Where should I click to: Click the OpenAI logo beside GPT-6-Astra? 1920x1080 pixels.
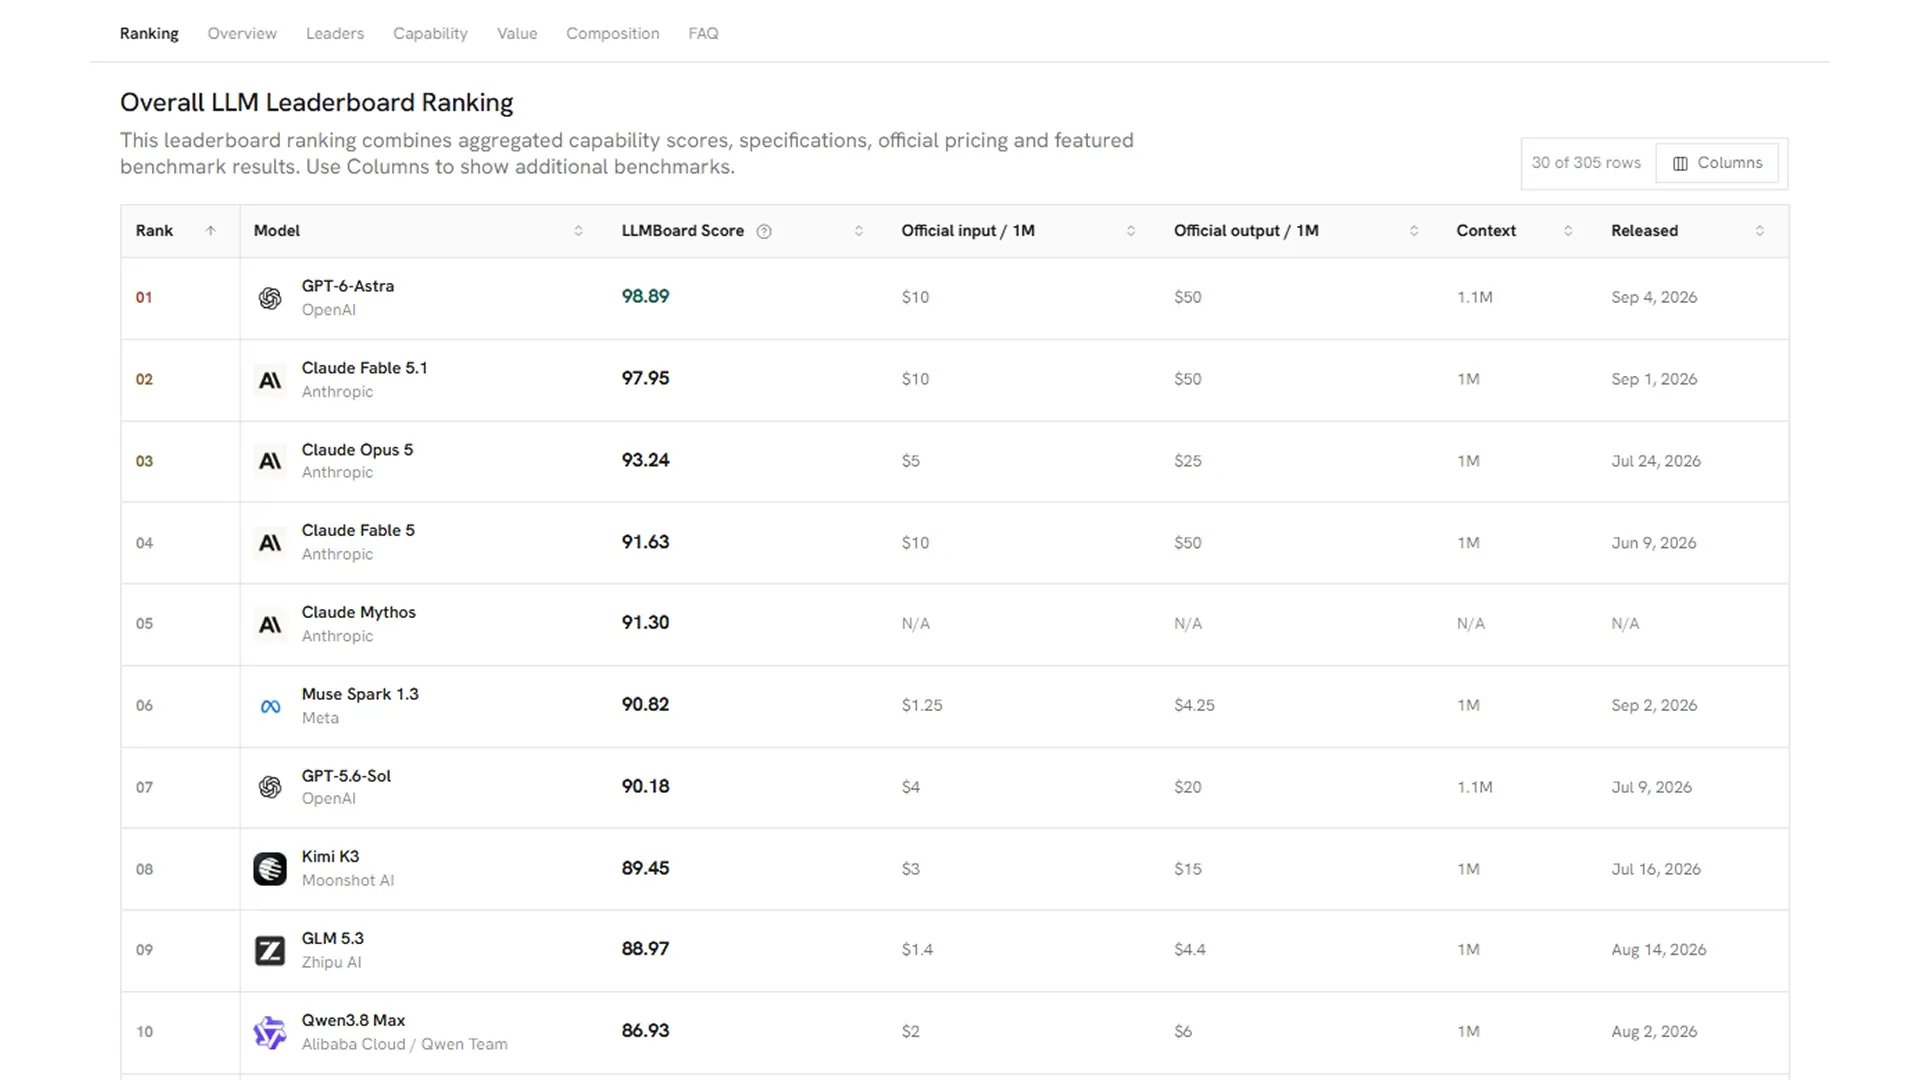(x=270, y=298)
